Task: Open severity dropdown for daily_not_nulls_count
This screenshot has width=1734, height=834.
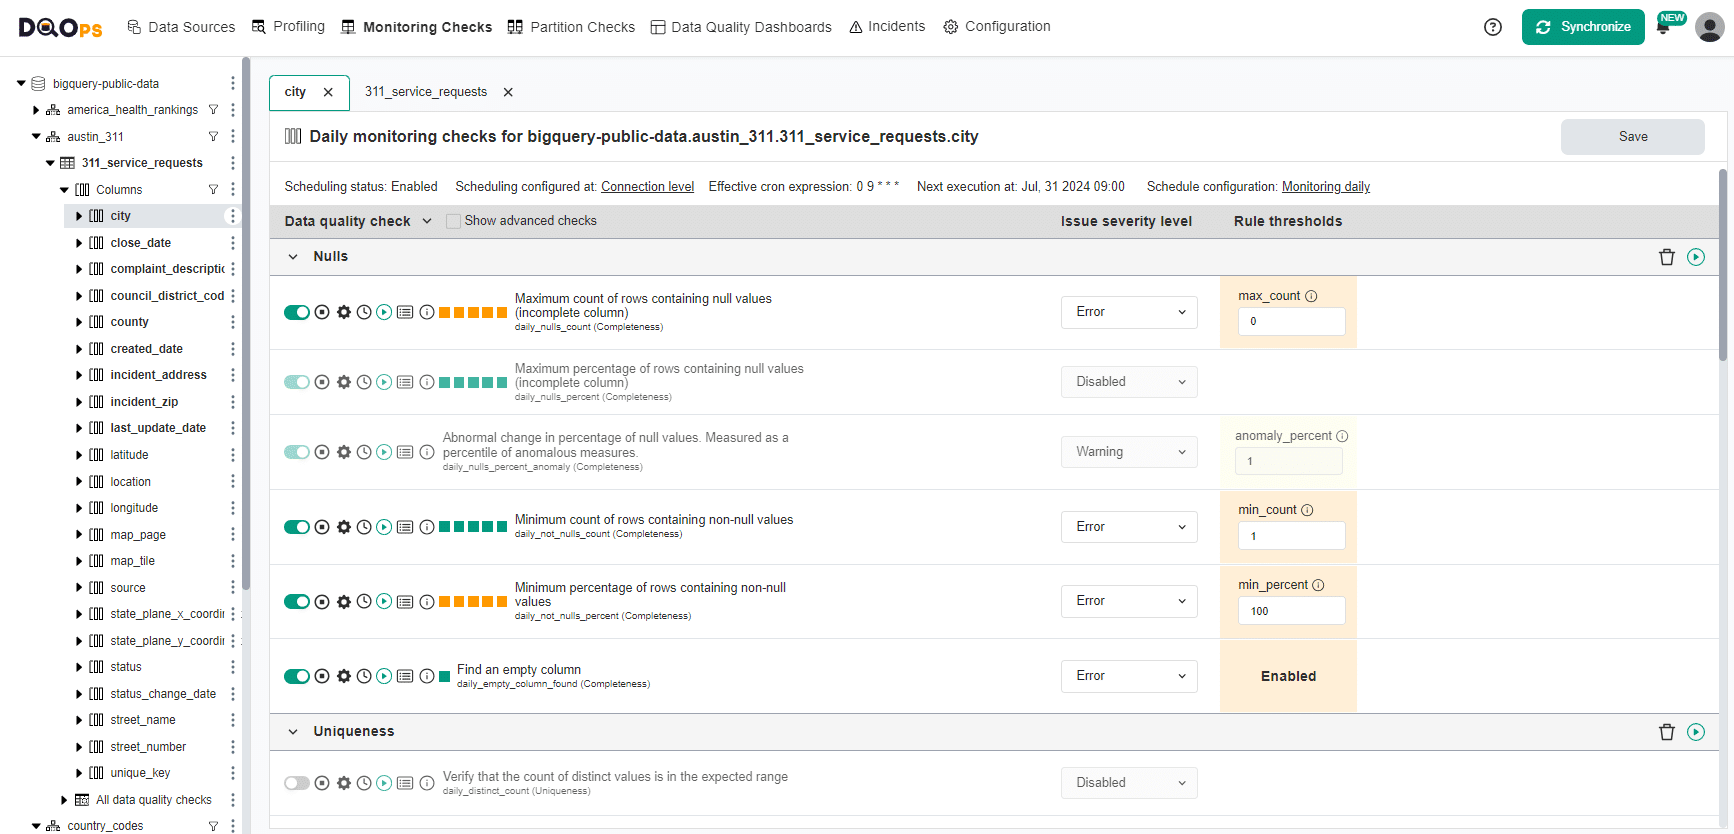Action: (1129, 527)
